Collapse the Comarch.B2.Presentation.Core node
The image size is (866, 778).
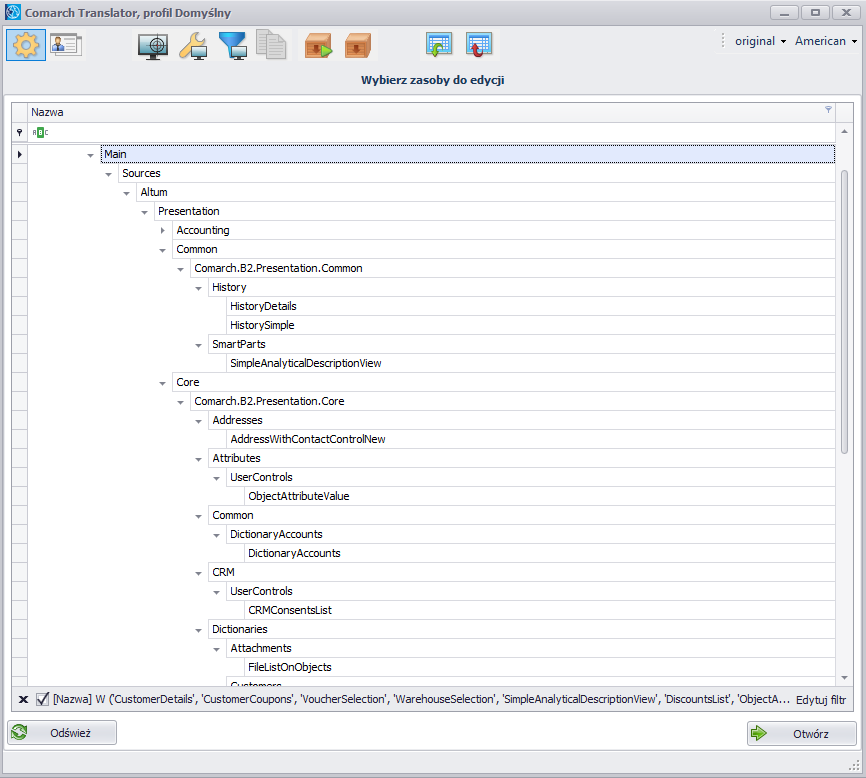180,402
